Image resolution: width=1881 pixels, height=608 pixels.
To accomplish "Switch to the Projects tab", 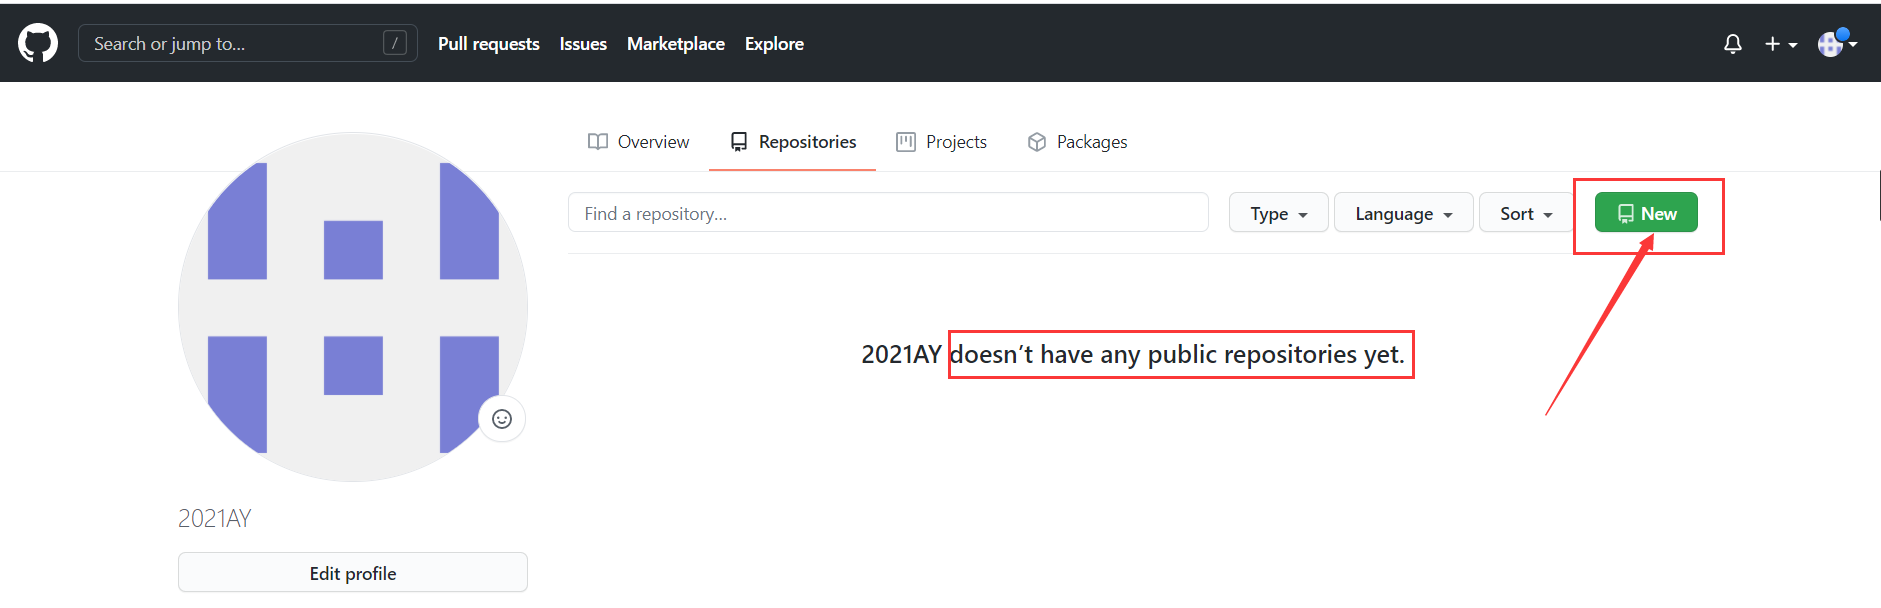I will (942, 142).
